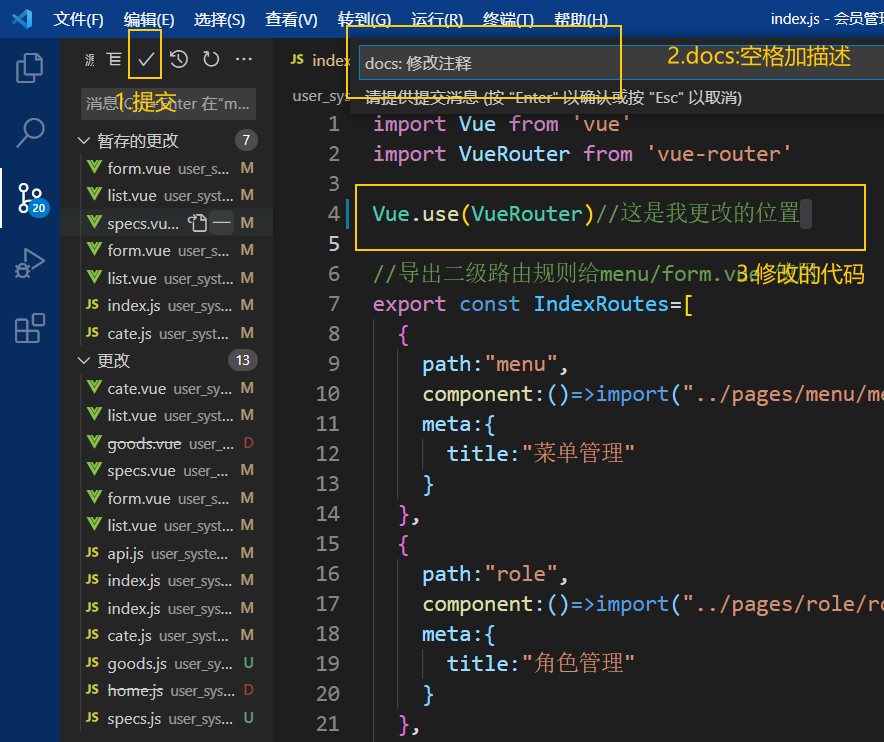
Task: Click 'import VueRouter from' line in editor
Action: click(582, 154)
